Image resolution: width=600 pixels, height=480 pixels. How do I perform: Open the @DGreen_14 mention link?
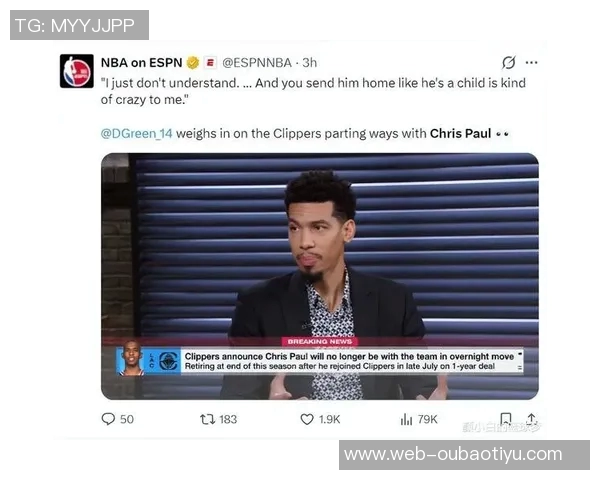click(137, 134)
